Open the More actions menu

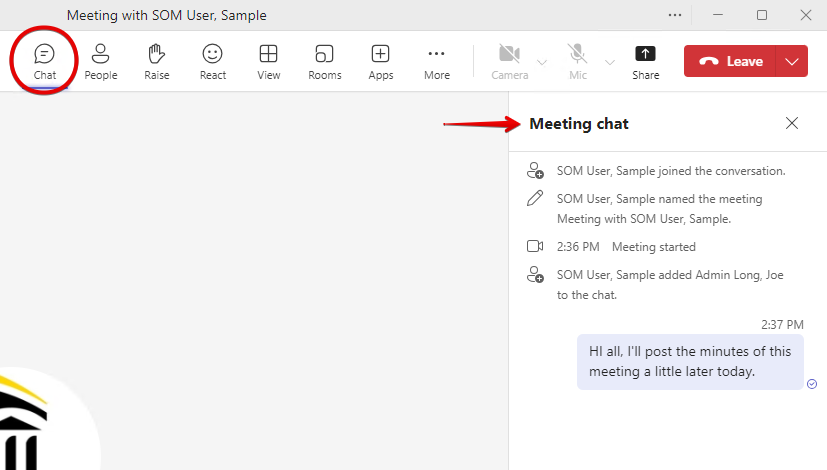coord(436,60)
